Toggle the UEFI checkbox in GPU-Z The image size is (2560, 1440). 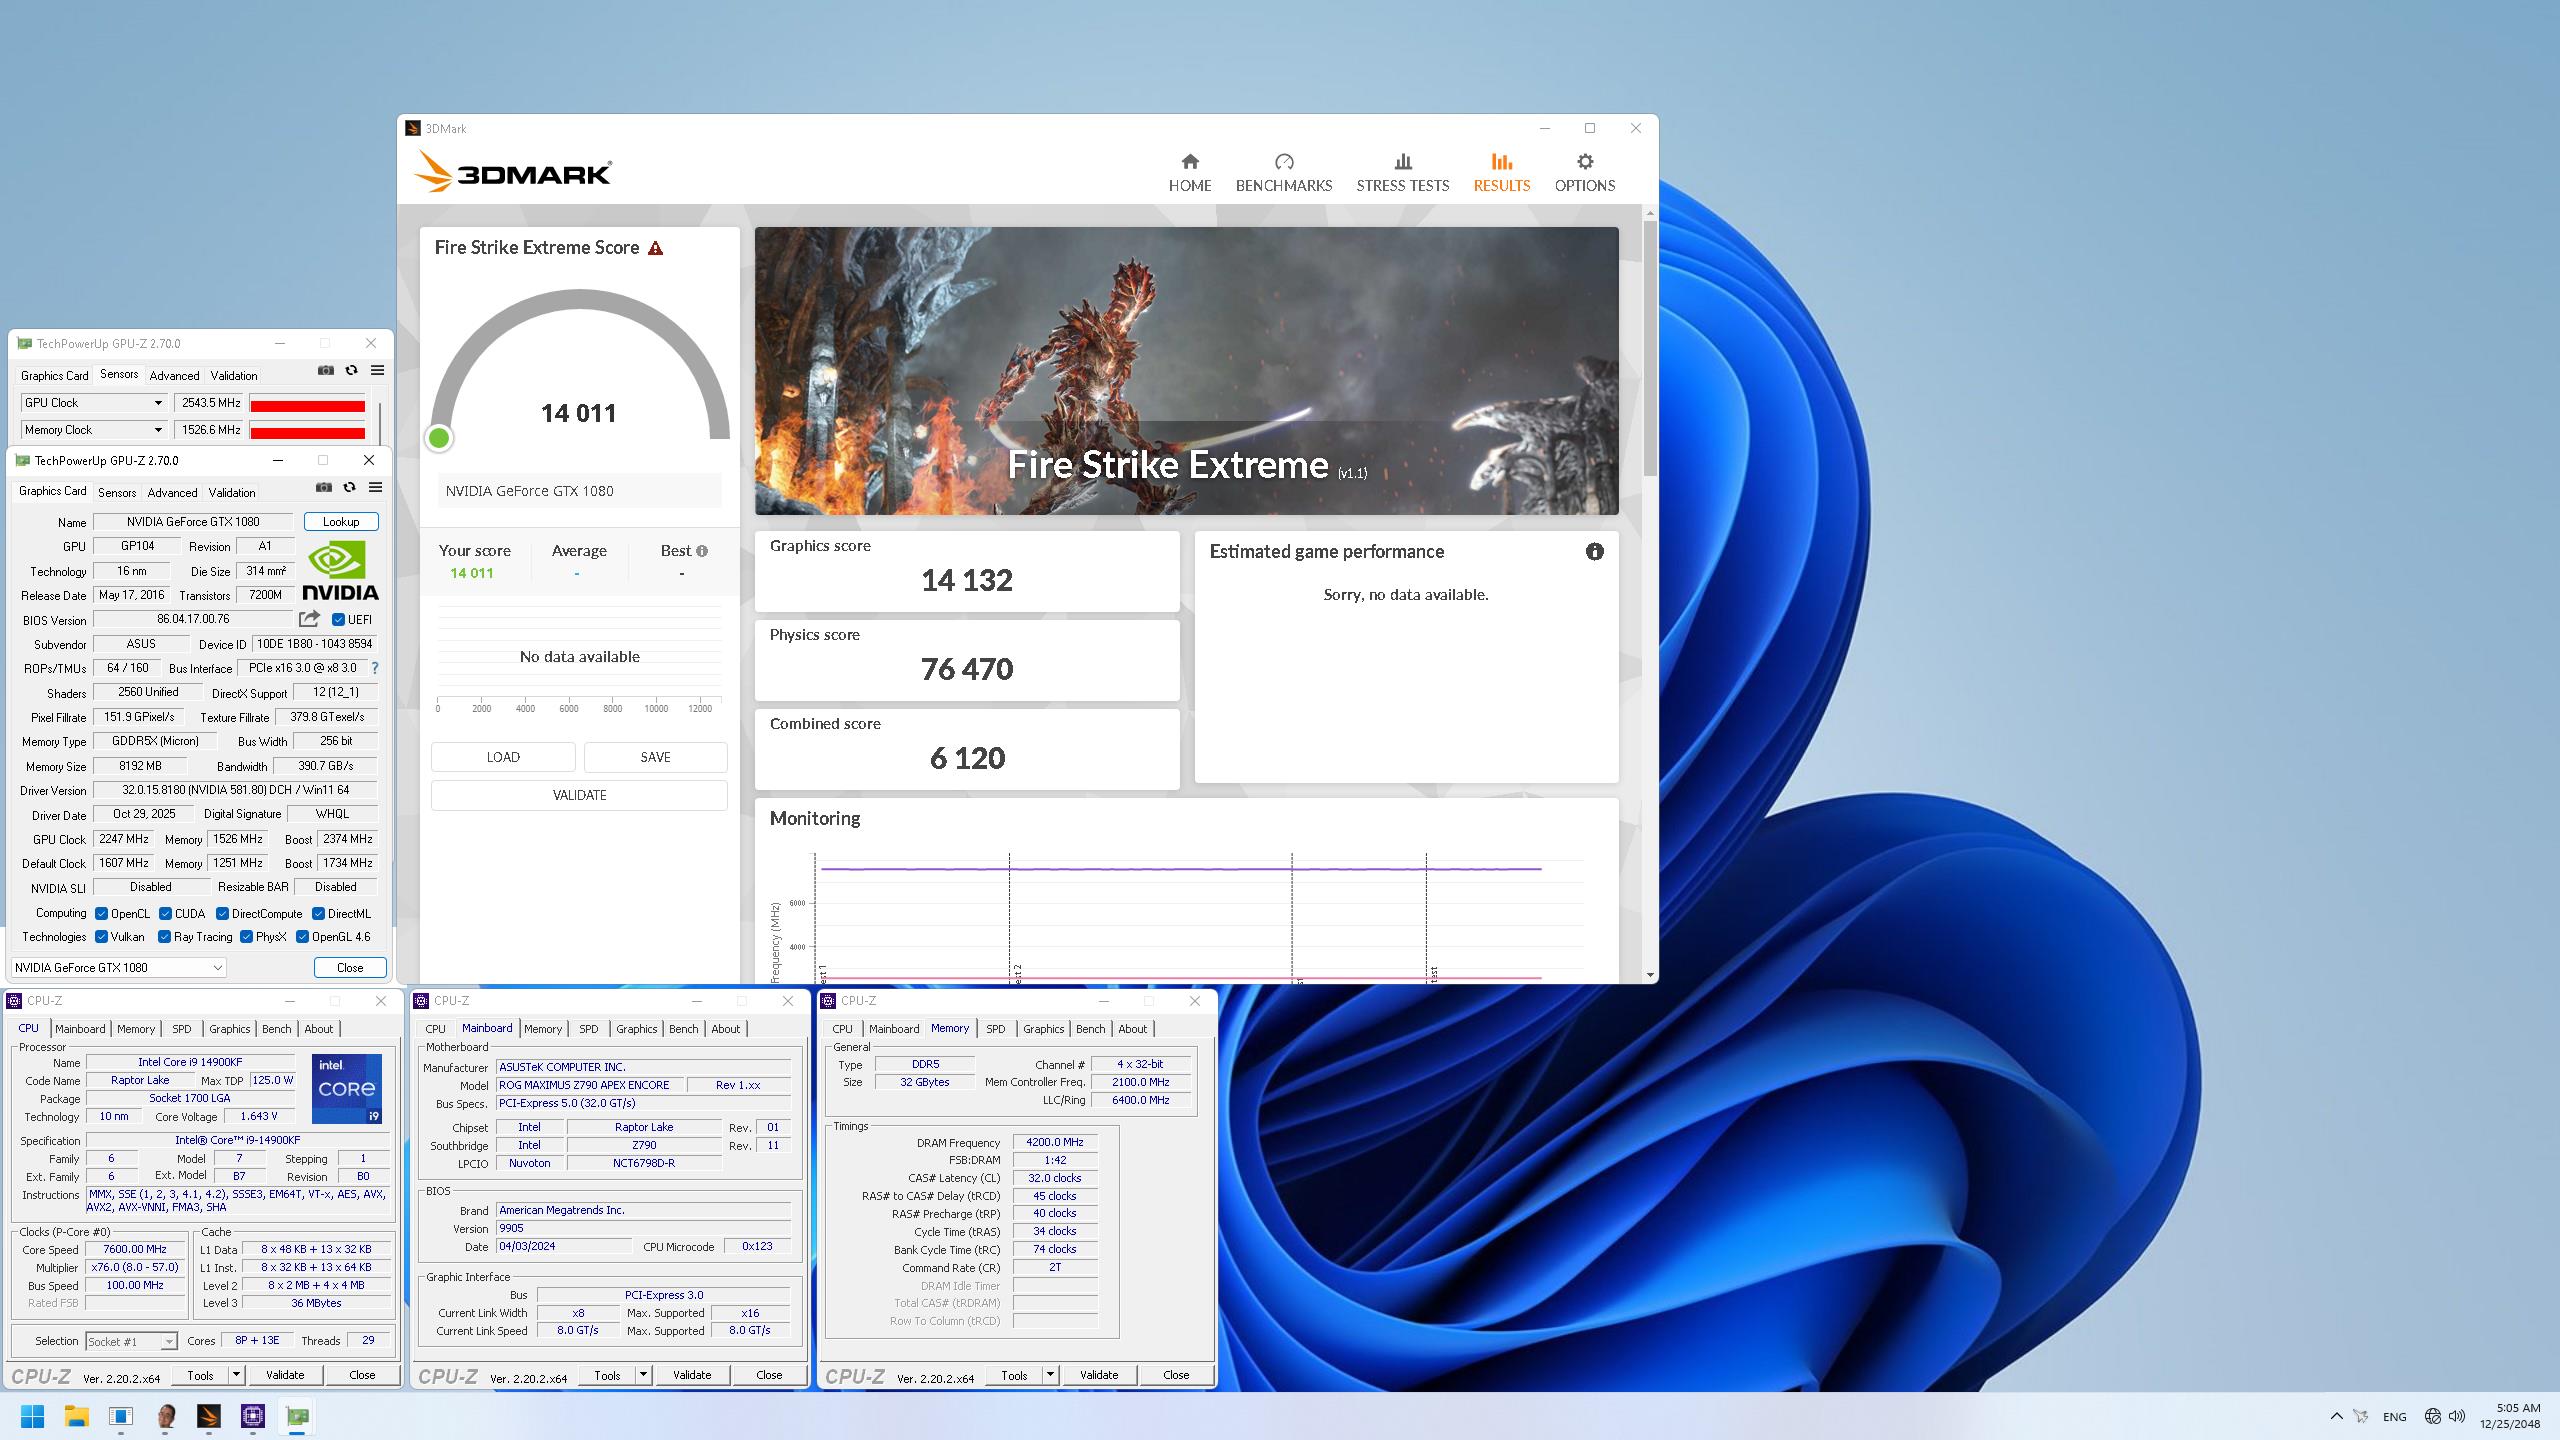(x=338, y=620)
